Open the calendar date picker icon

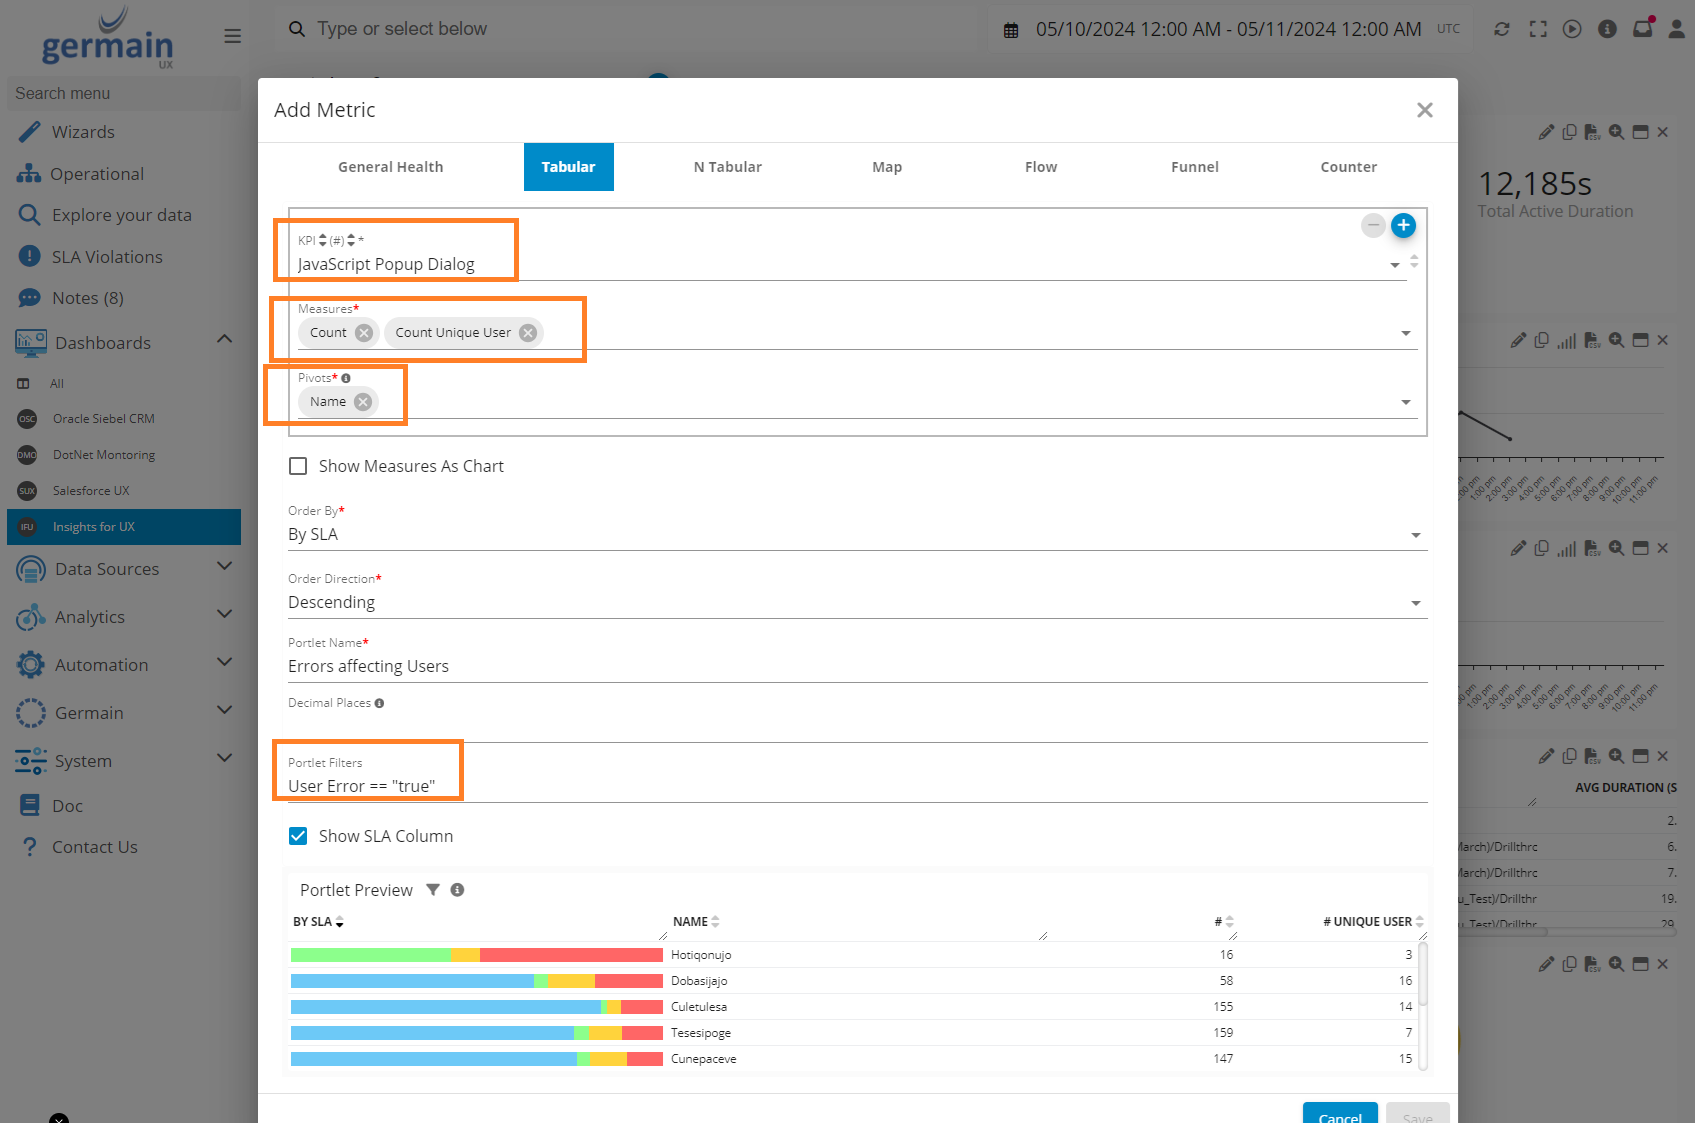(1011, 30)
